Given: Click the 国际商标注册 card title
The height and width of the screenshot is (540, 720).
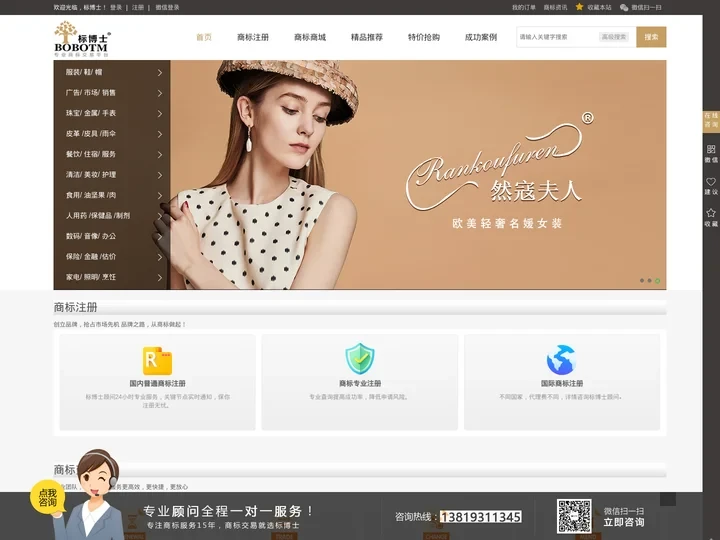Looking at the screenshot, I should click(562, 383).
